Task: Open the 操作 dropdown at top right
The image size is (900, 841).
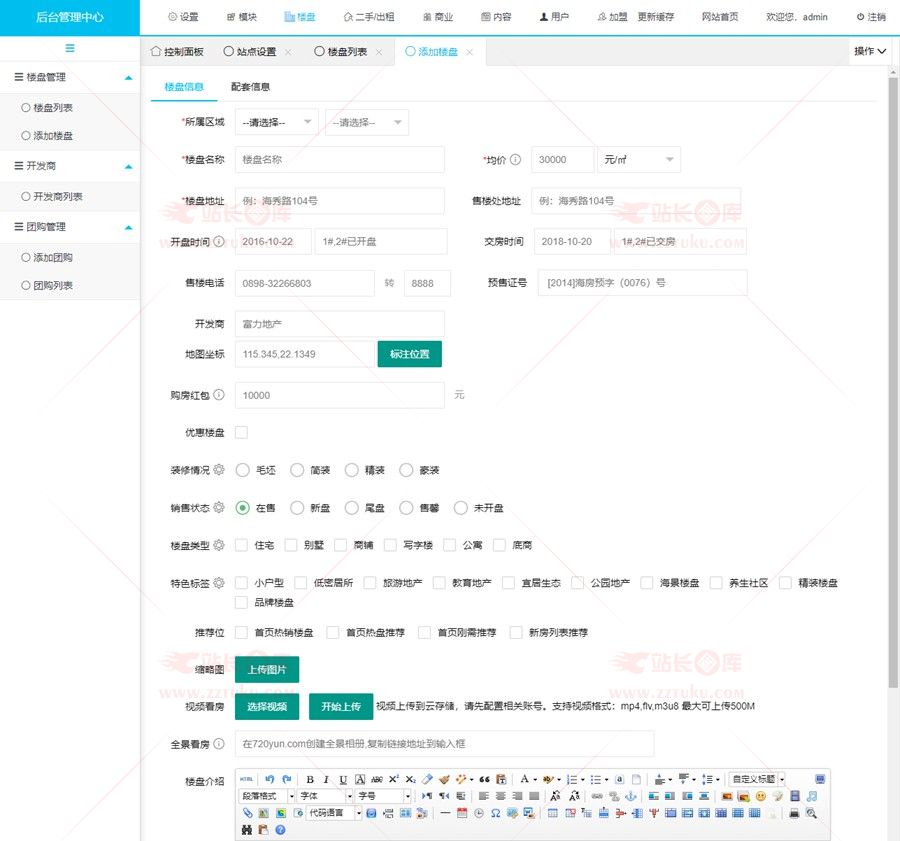Action: (x=869, y=51)
